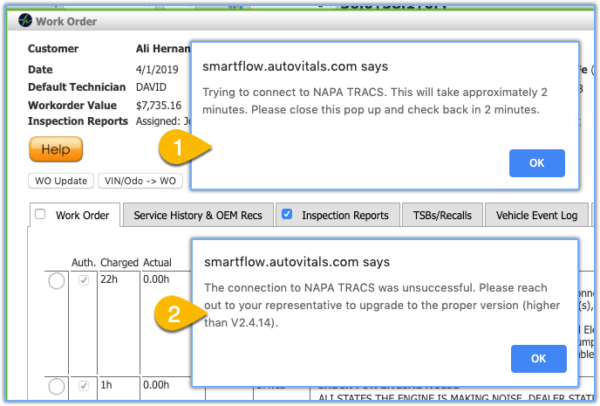Click the Default Technician name DAVID

pos(151,87)
